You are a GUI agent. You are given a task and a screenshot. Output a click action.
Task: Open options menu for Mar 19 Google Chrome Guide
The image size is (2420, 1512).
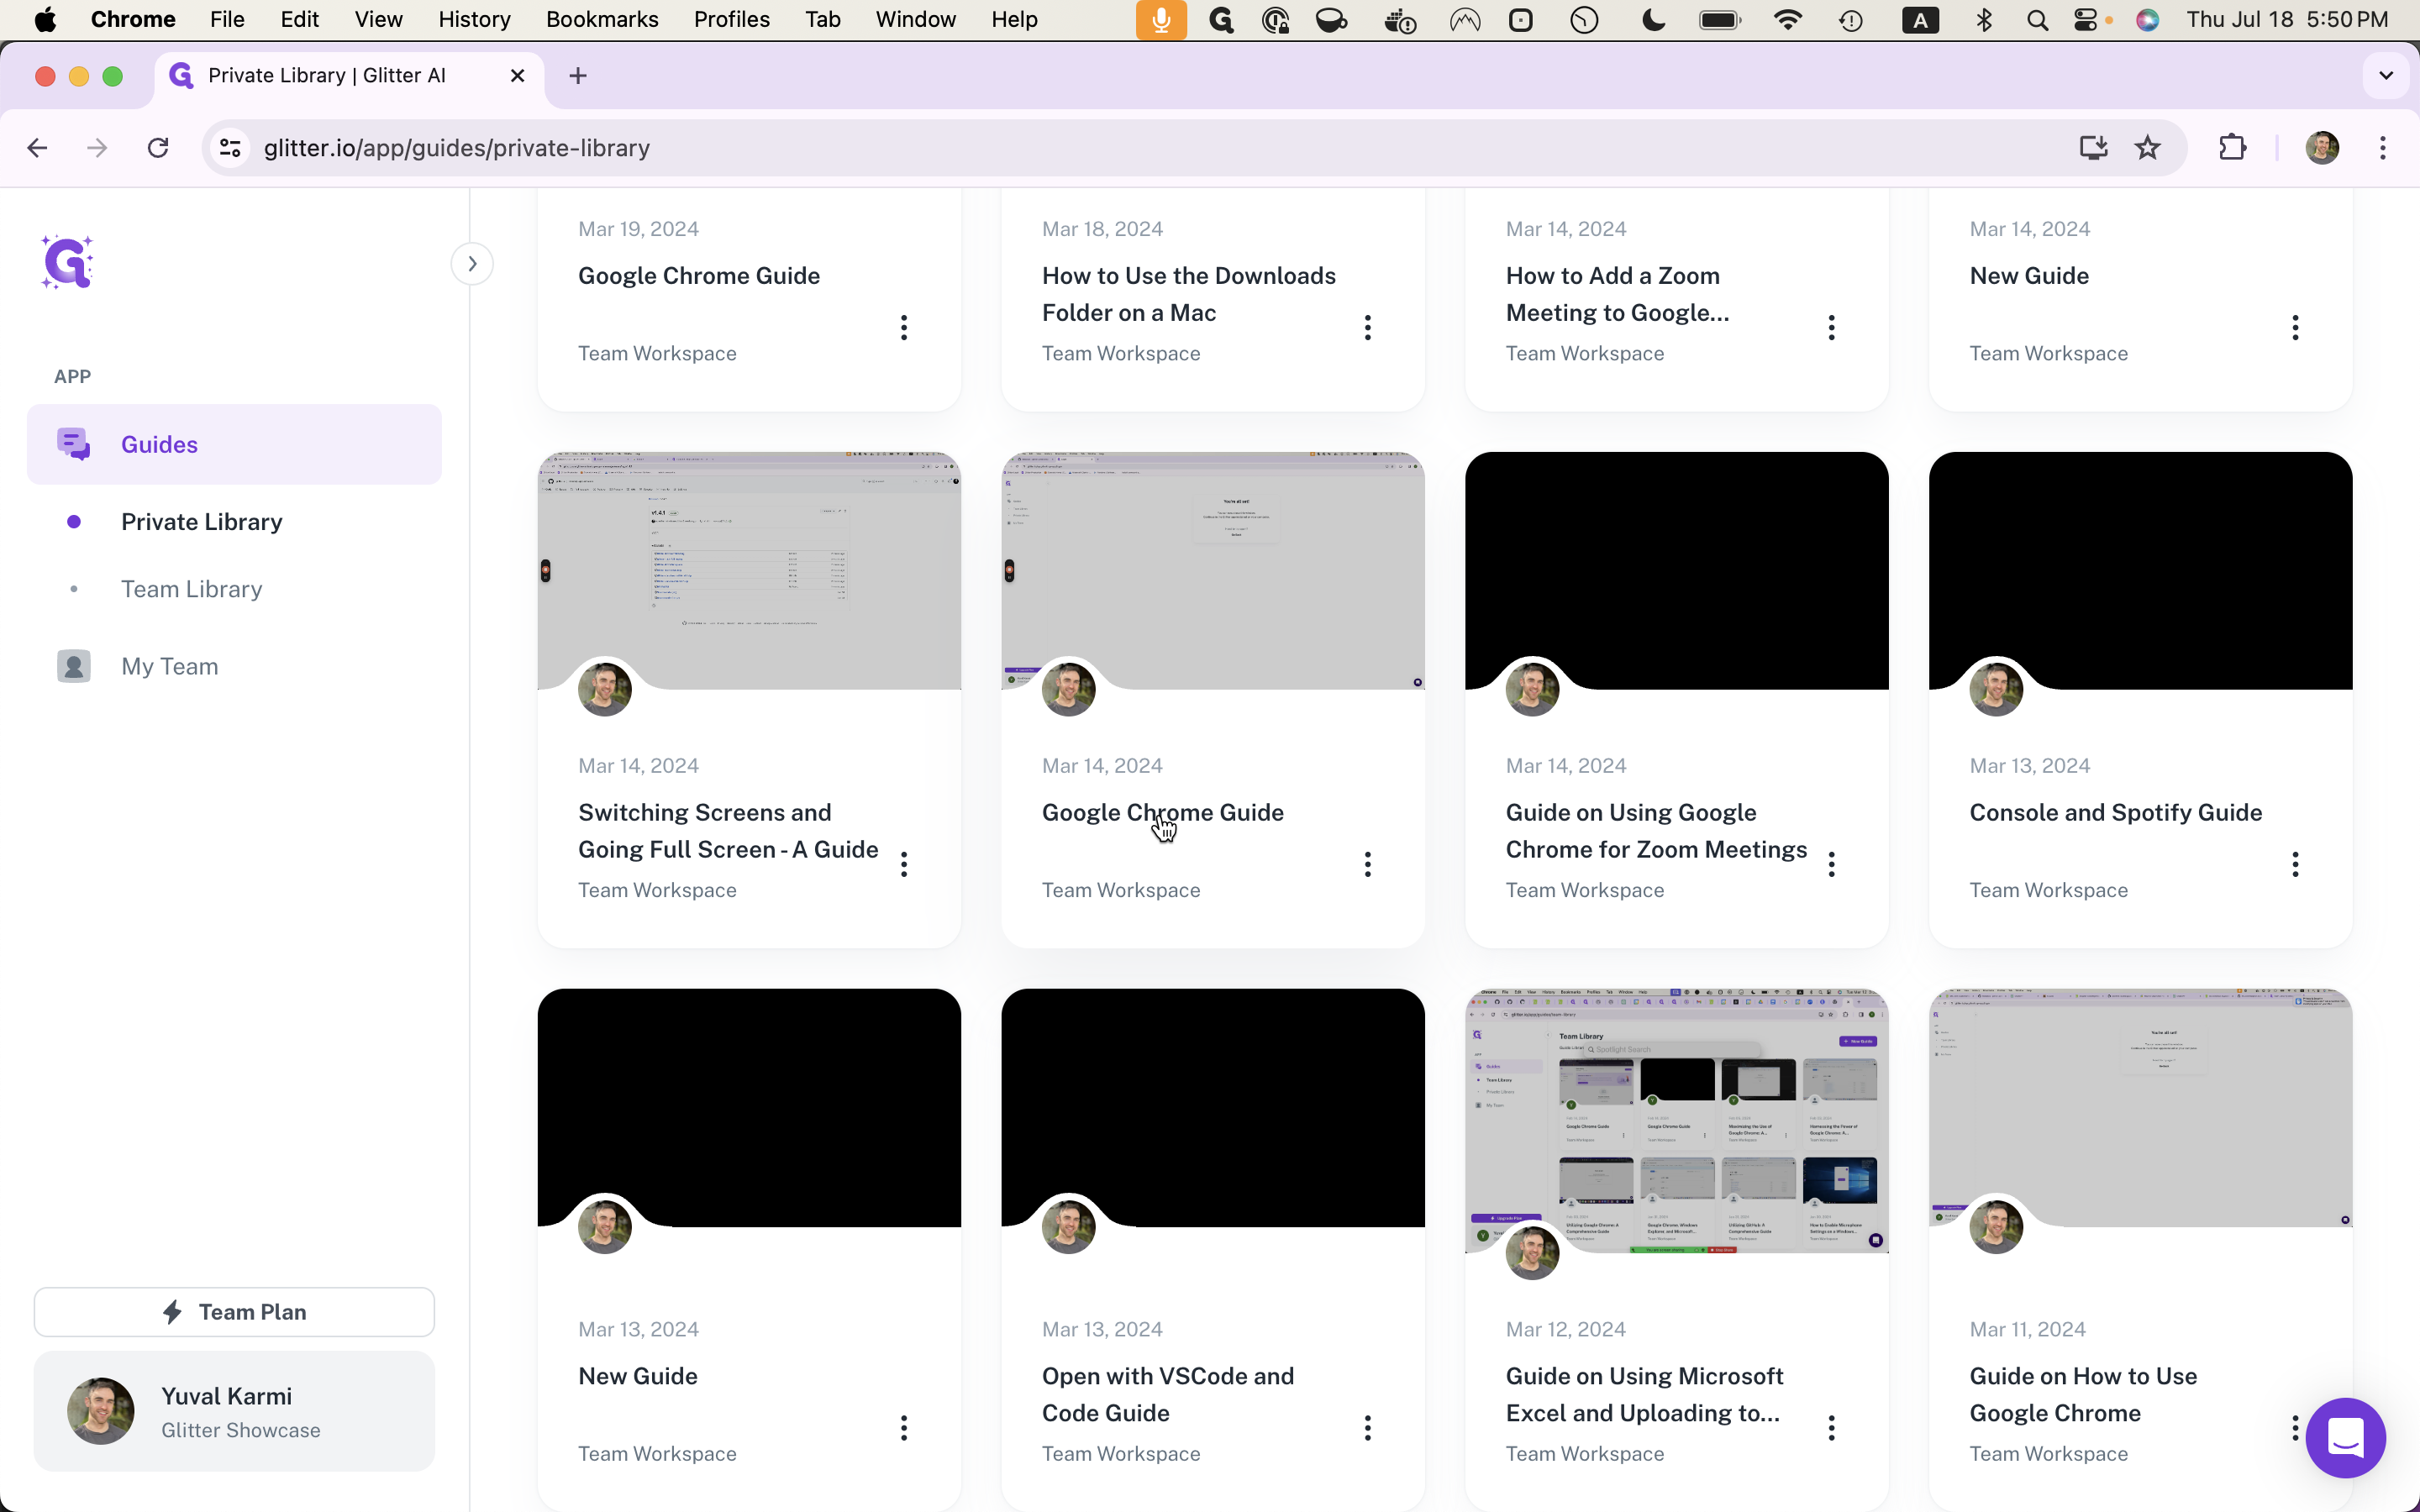pos(904,328)
